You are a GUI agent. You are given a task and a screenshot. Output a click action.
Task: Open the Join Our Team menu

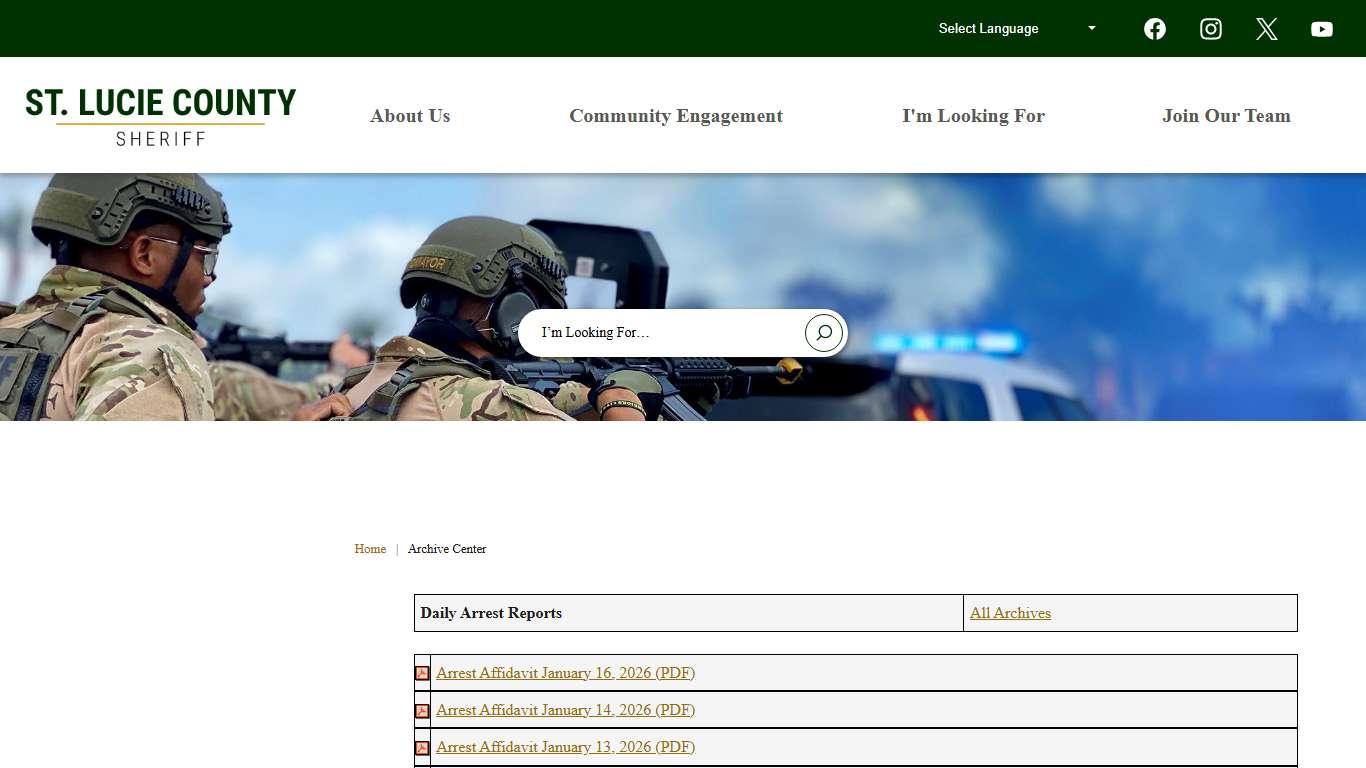[1226, 115]
